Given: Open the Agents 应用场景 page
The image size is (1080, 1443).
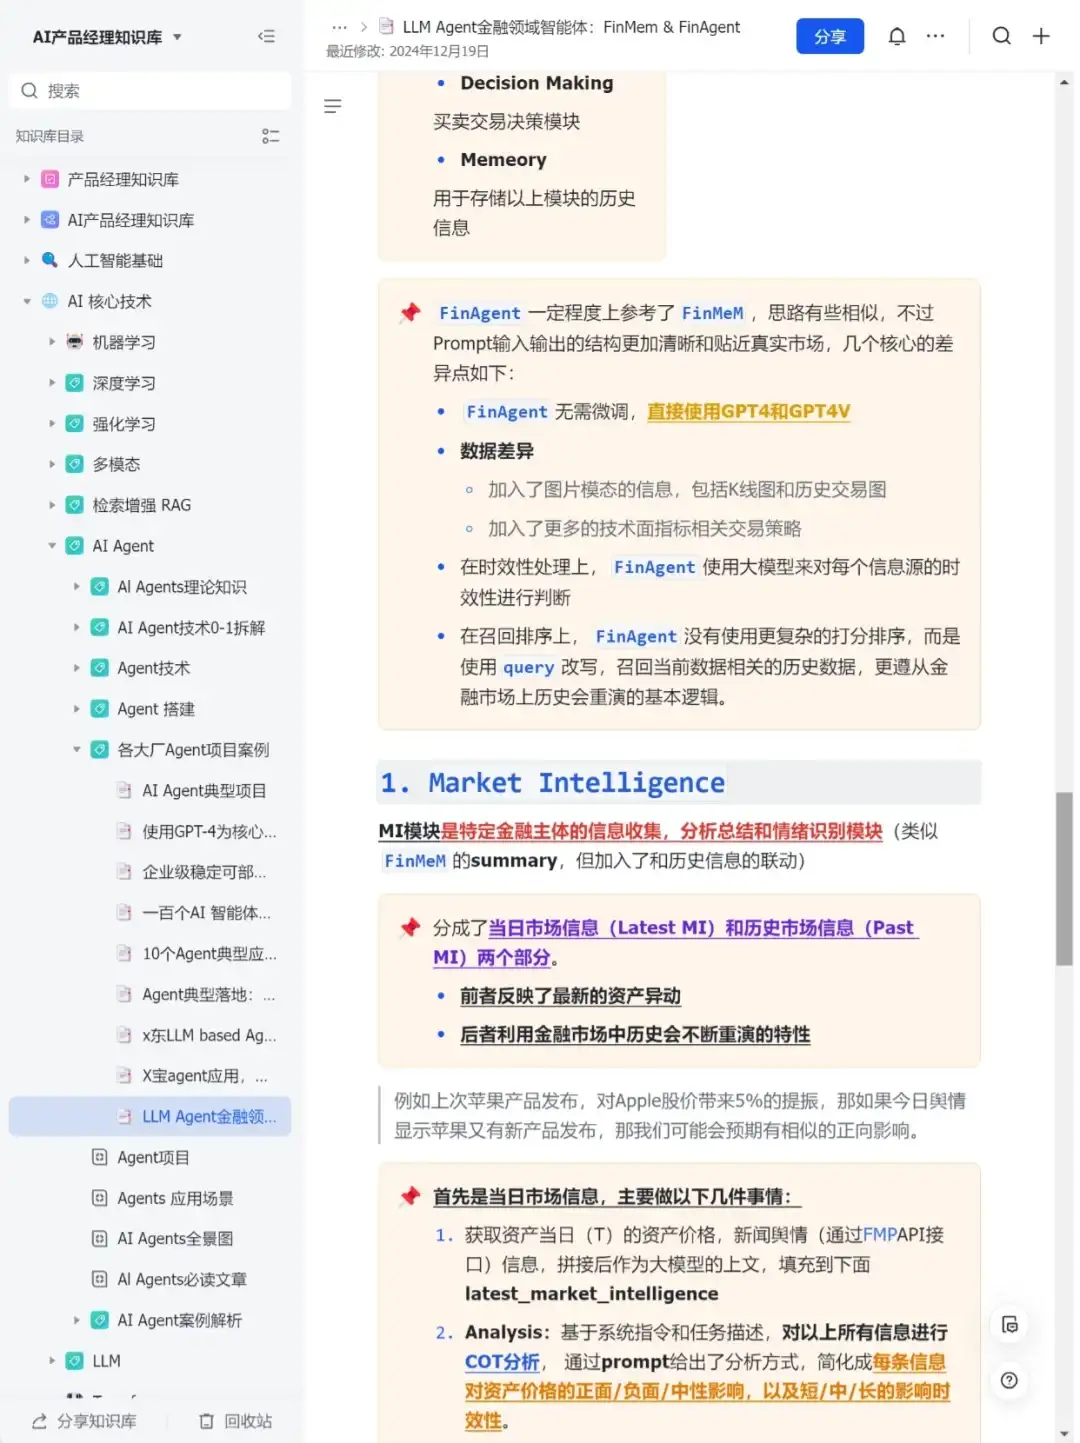Looking at the screenshot, I should 176,1198.
